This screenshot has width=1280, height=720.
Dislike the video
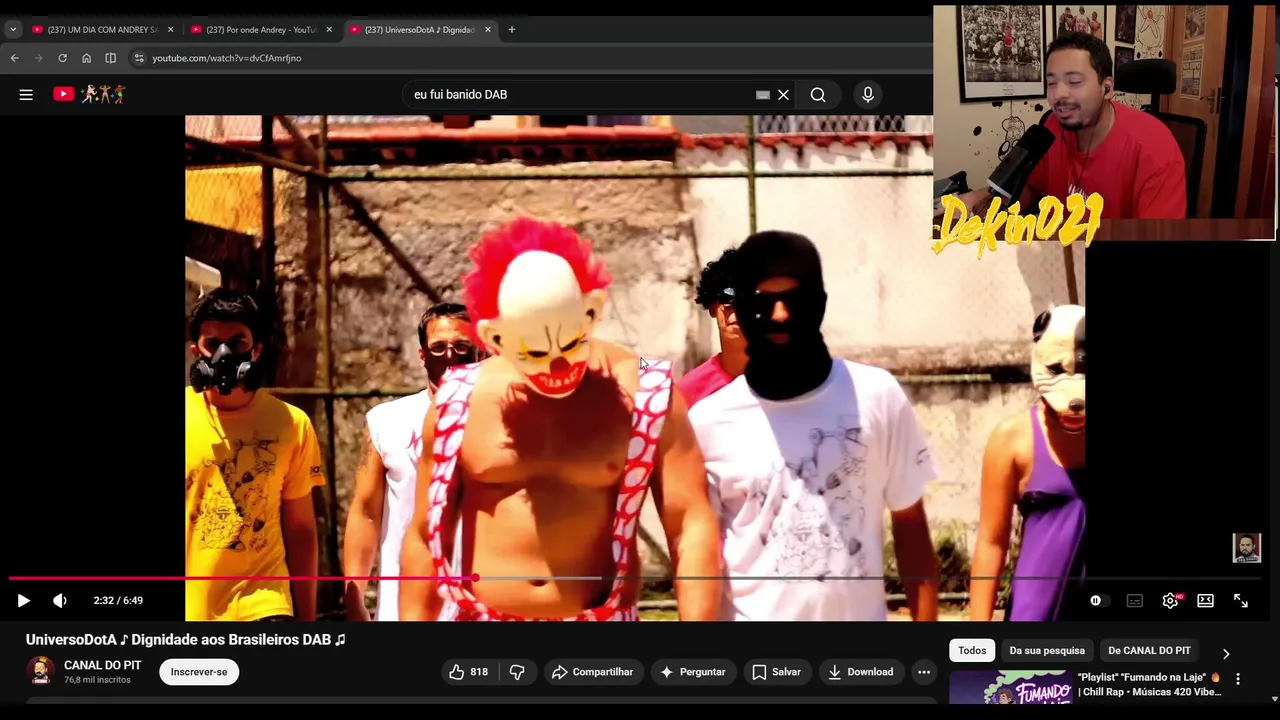(517, 672)
